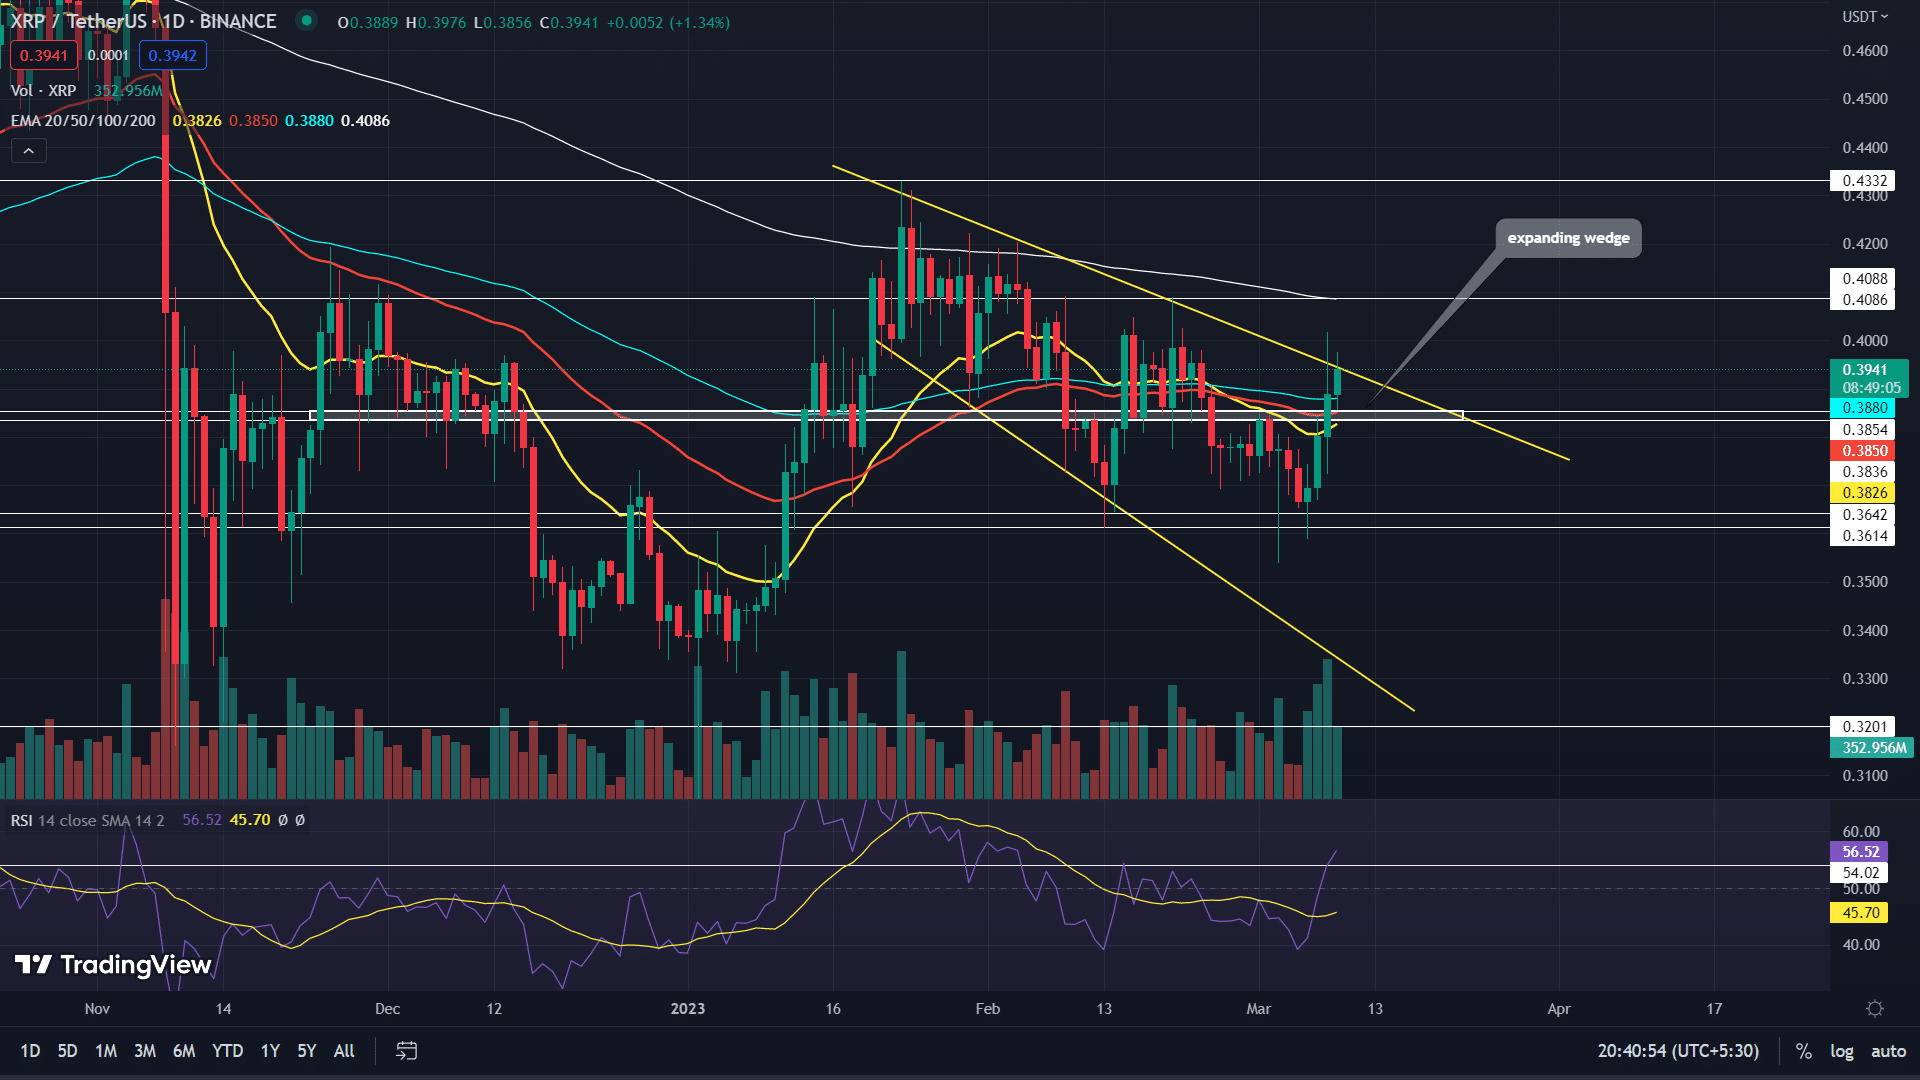Click the buy price box showing 0.3942
Screen dimensions: 1920x1080
[172, 55]
